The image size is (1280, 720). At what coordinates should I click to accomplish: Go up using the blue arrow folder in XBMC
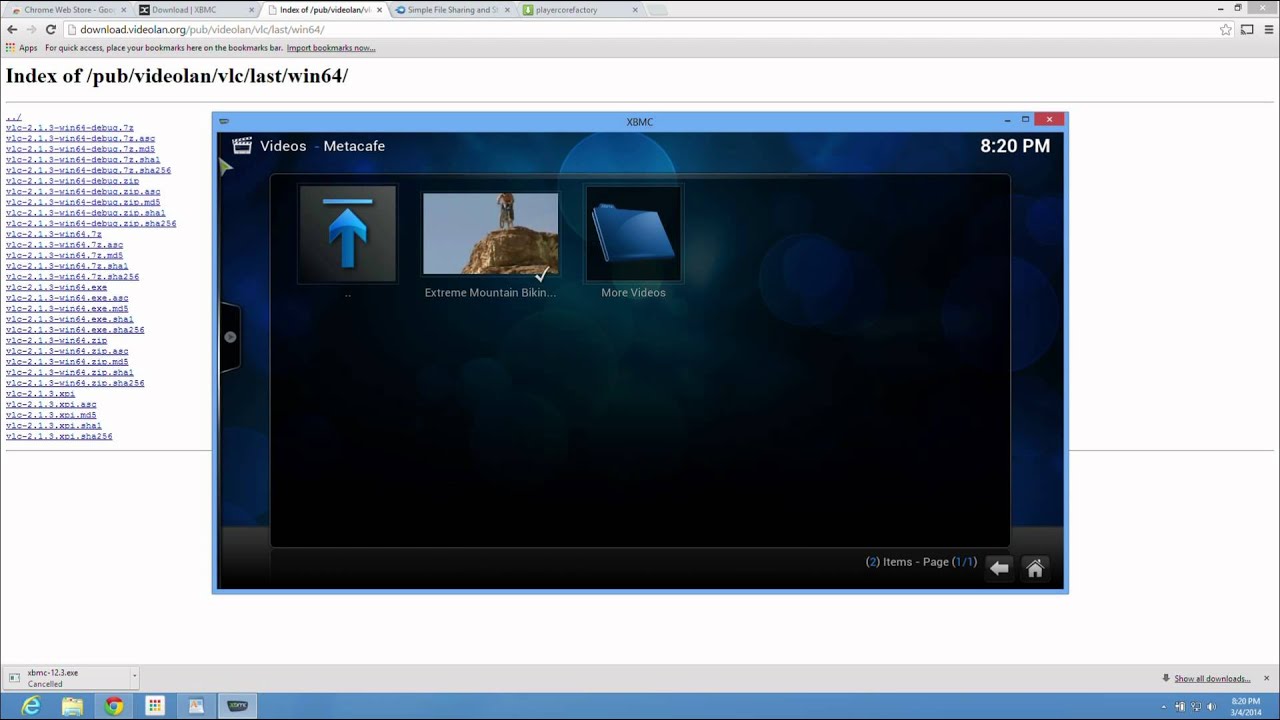coord(348,234)
